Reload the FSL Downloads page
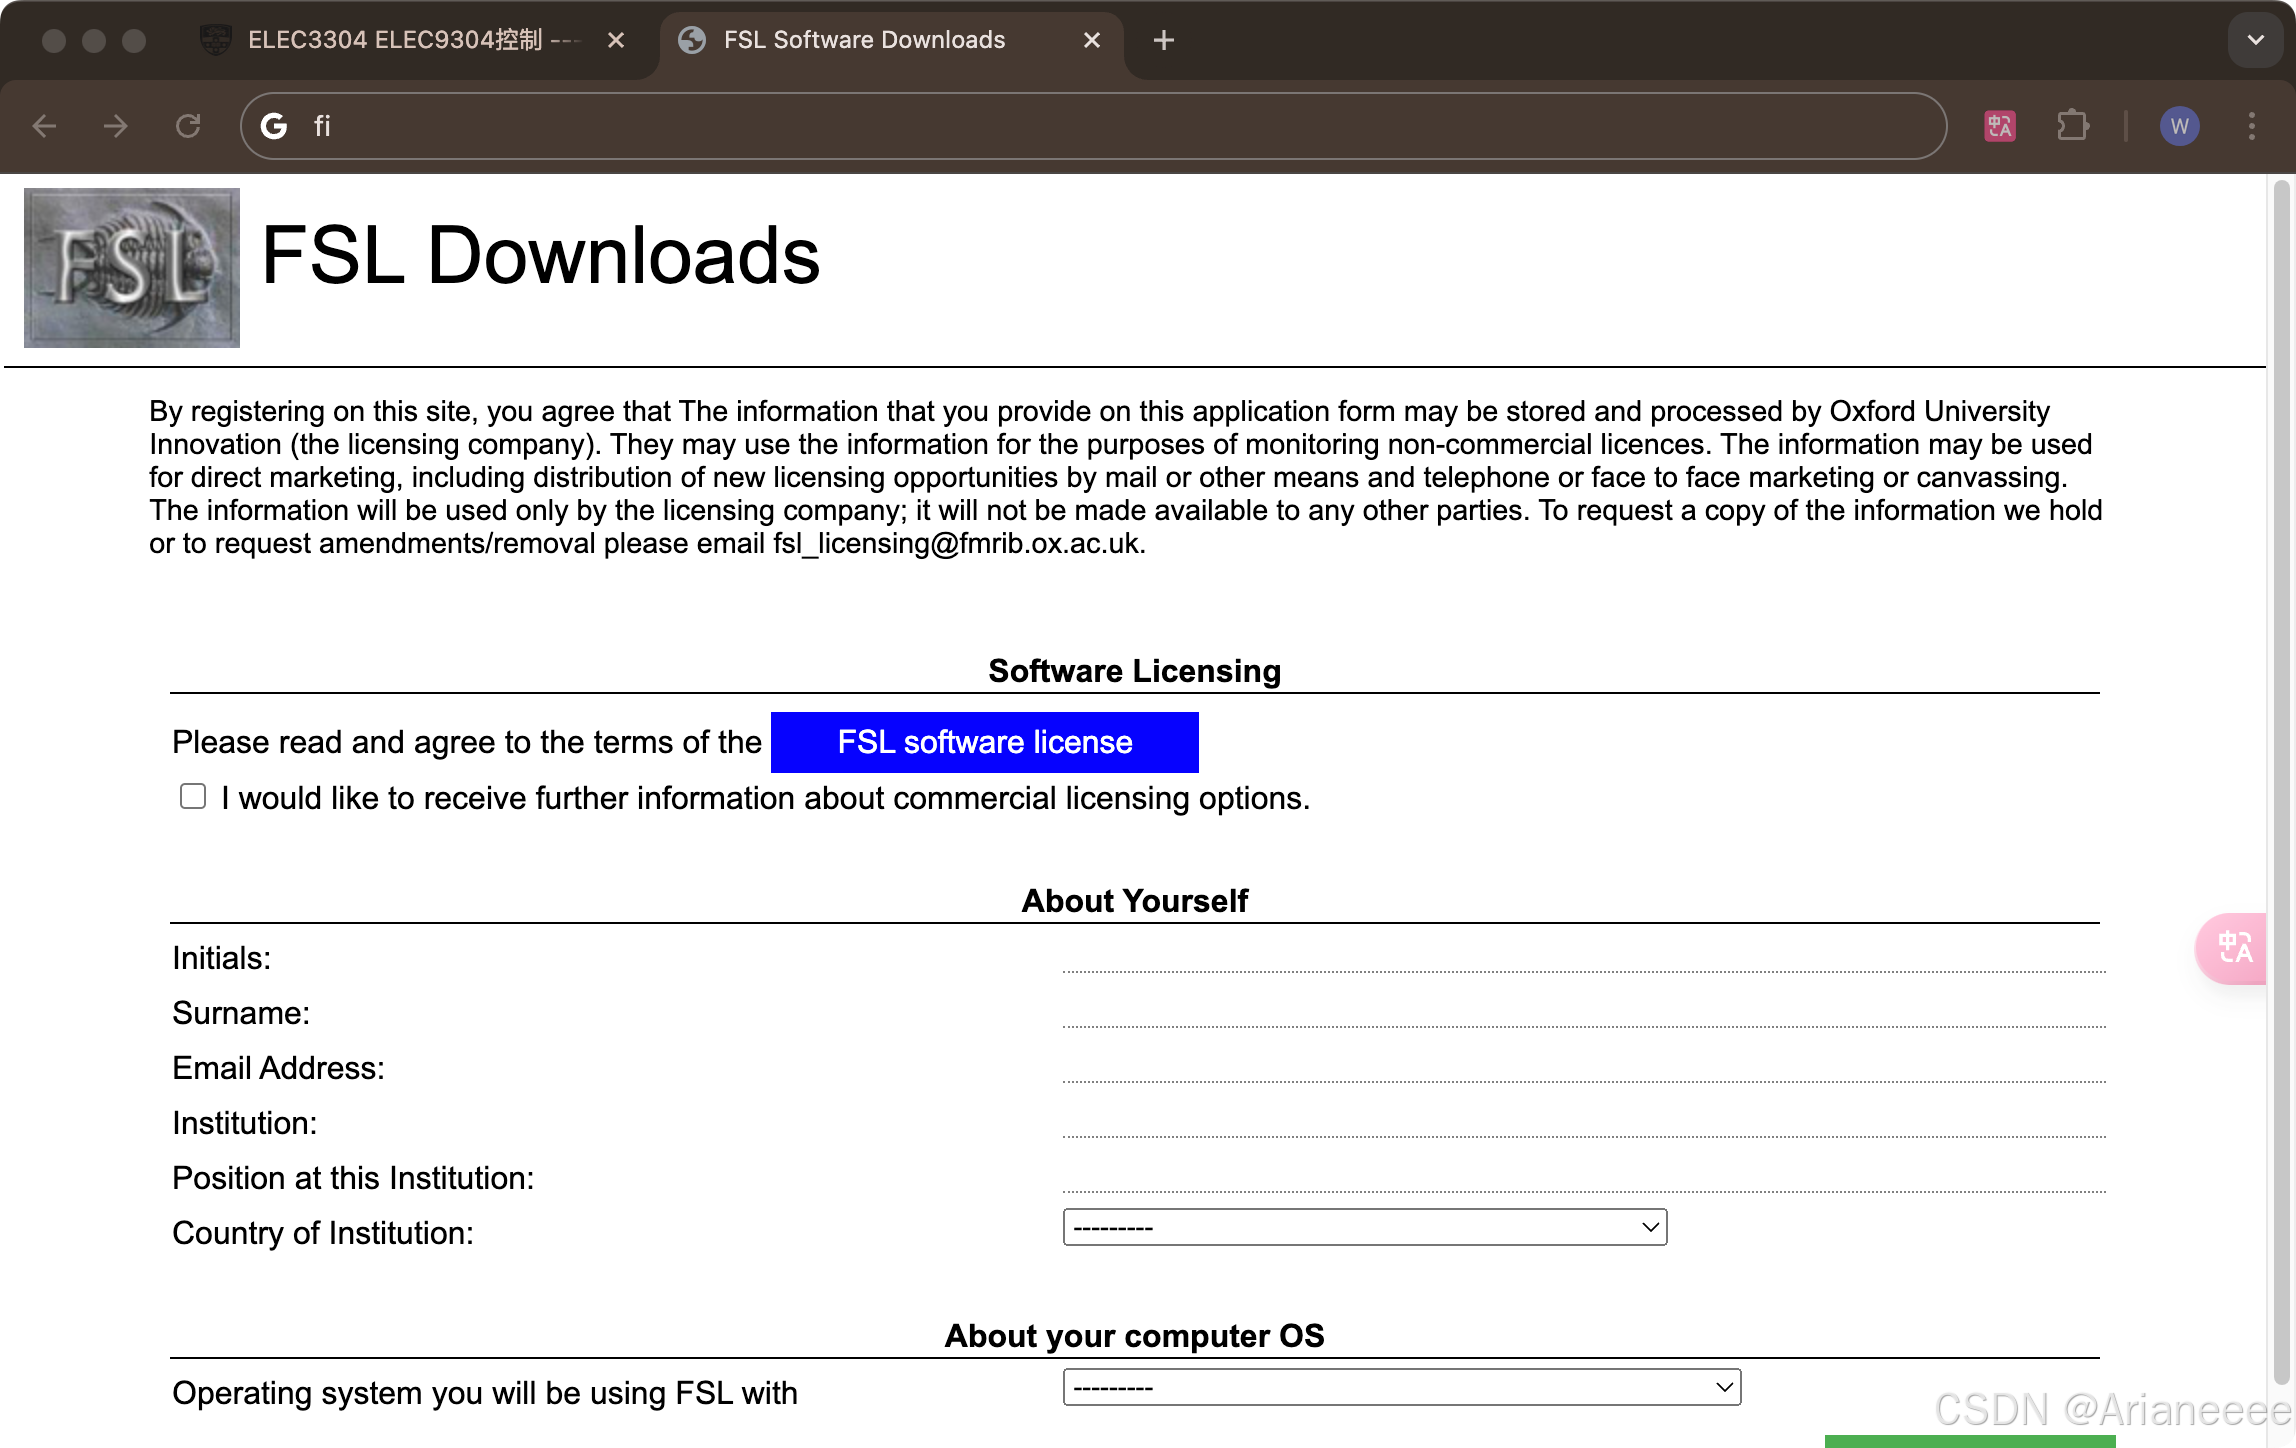The image size is (2296, 1448). point(188,126)
